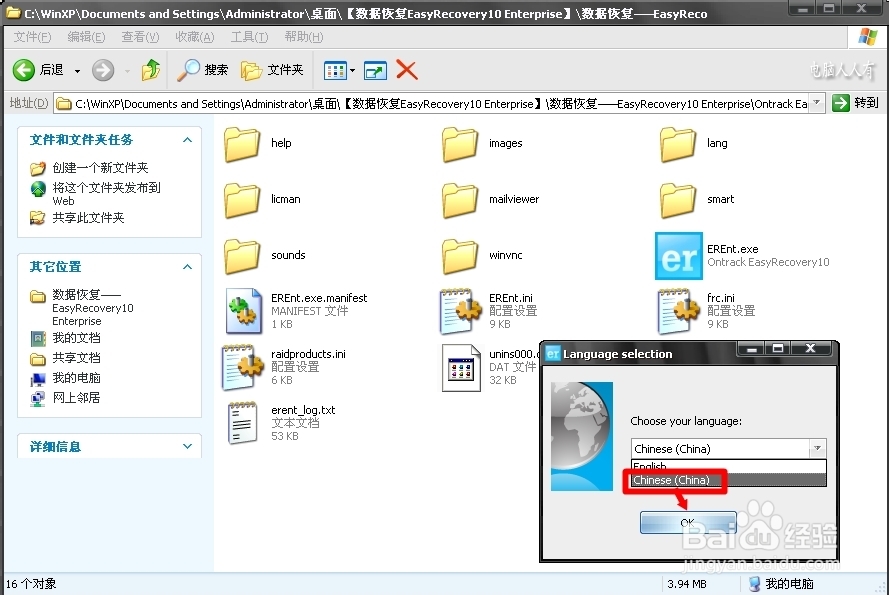This screenshot has width=889, height=595.
Task: Click the 3.94 MB status bar size
Action: pyautogui.click(x=687, y=584)
